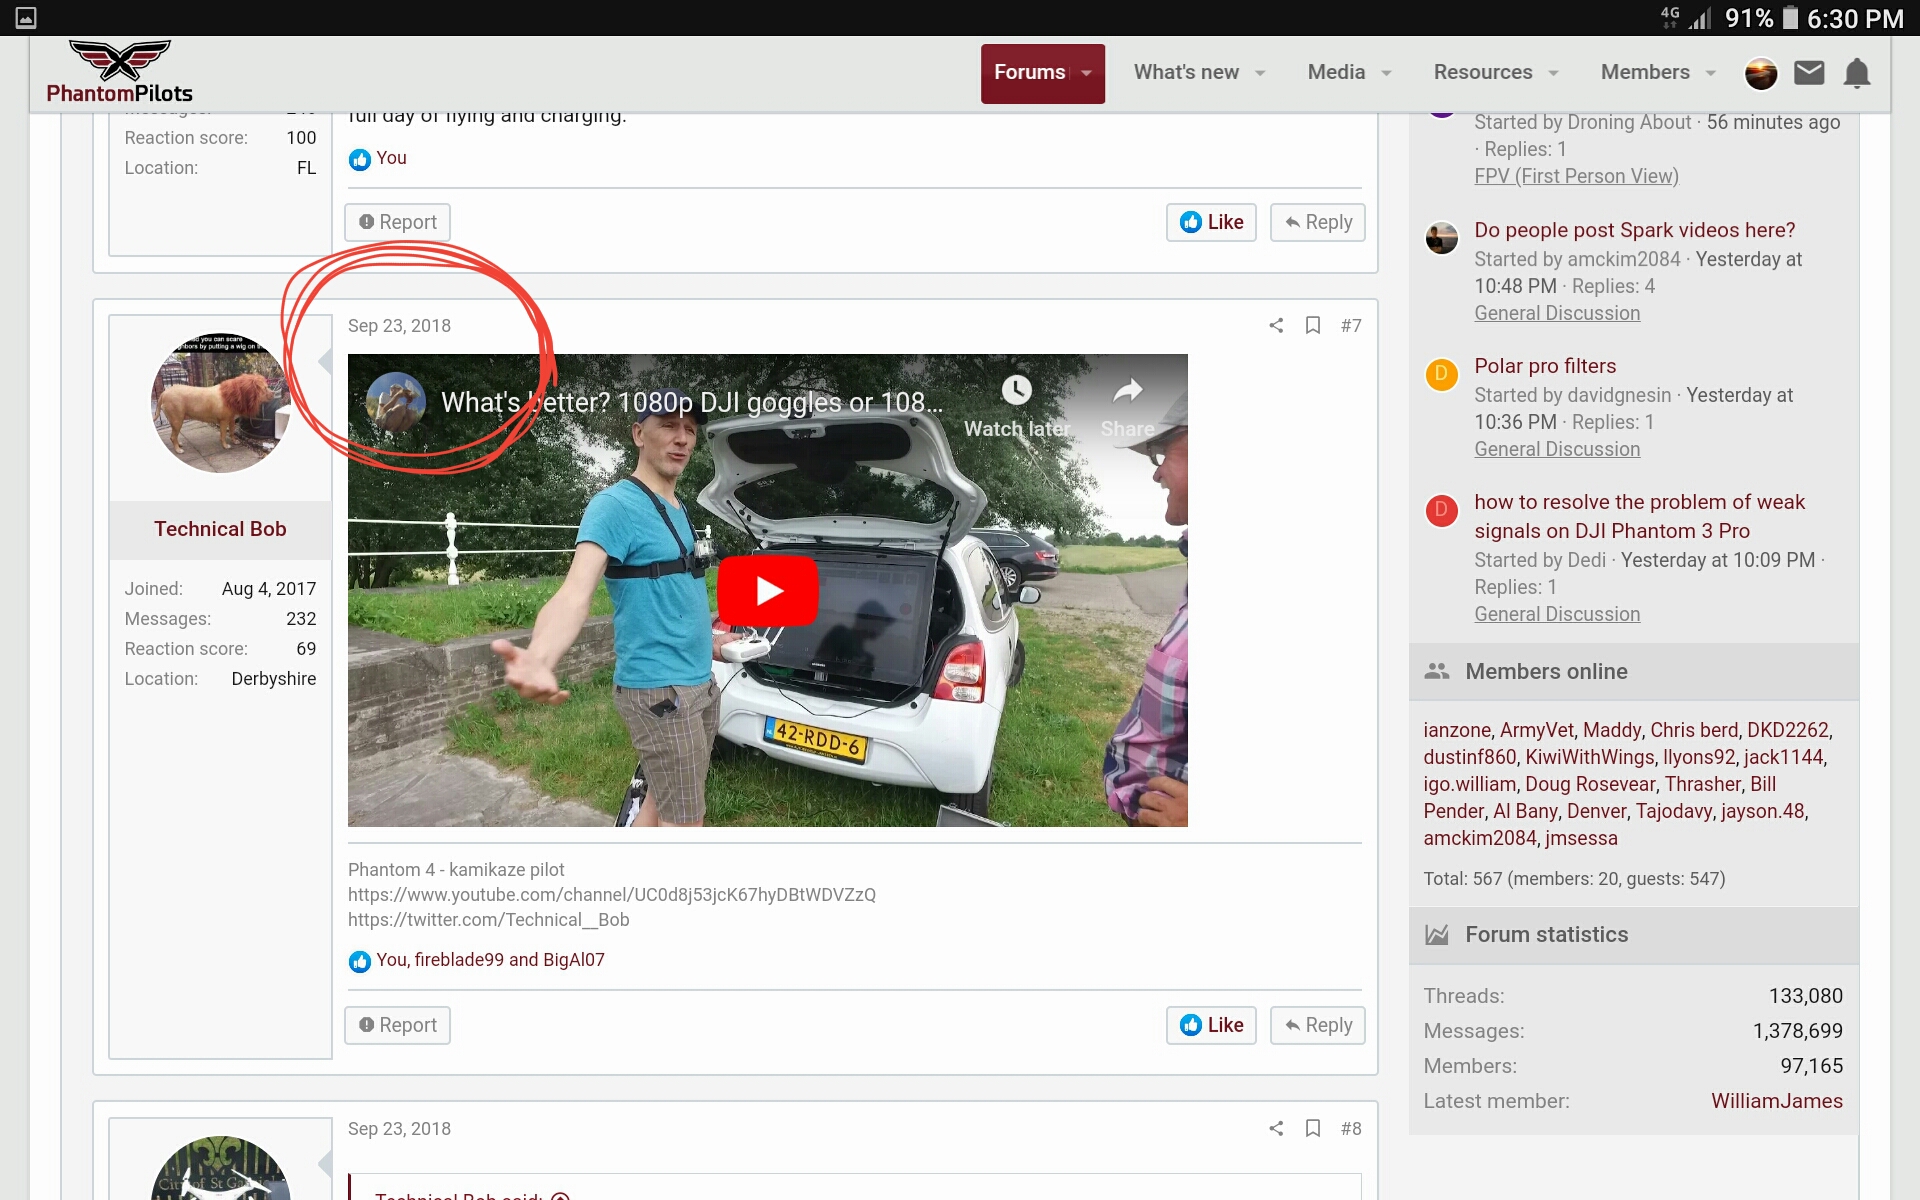1920x1200 pixels.
Task: Click Sep 23, 2018 date on post #8
Action: pyautogui.click(x=399, y=1129)
